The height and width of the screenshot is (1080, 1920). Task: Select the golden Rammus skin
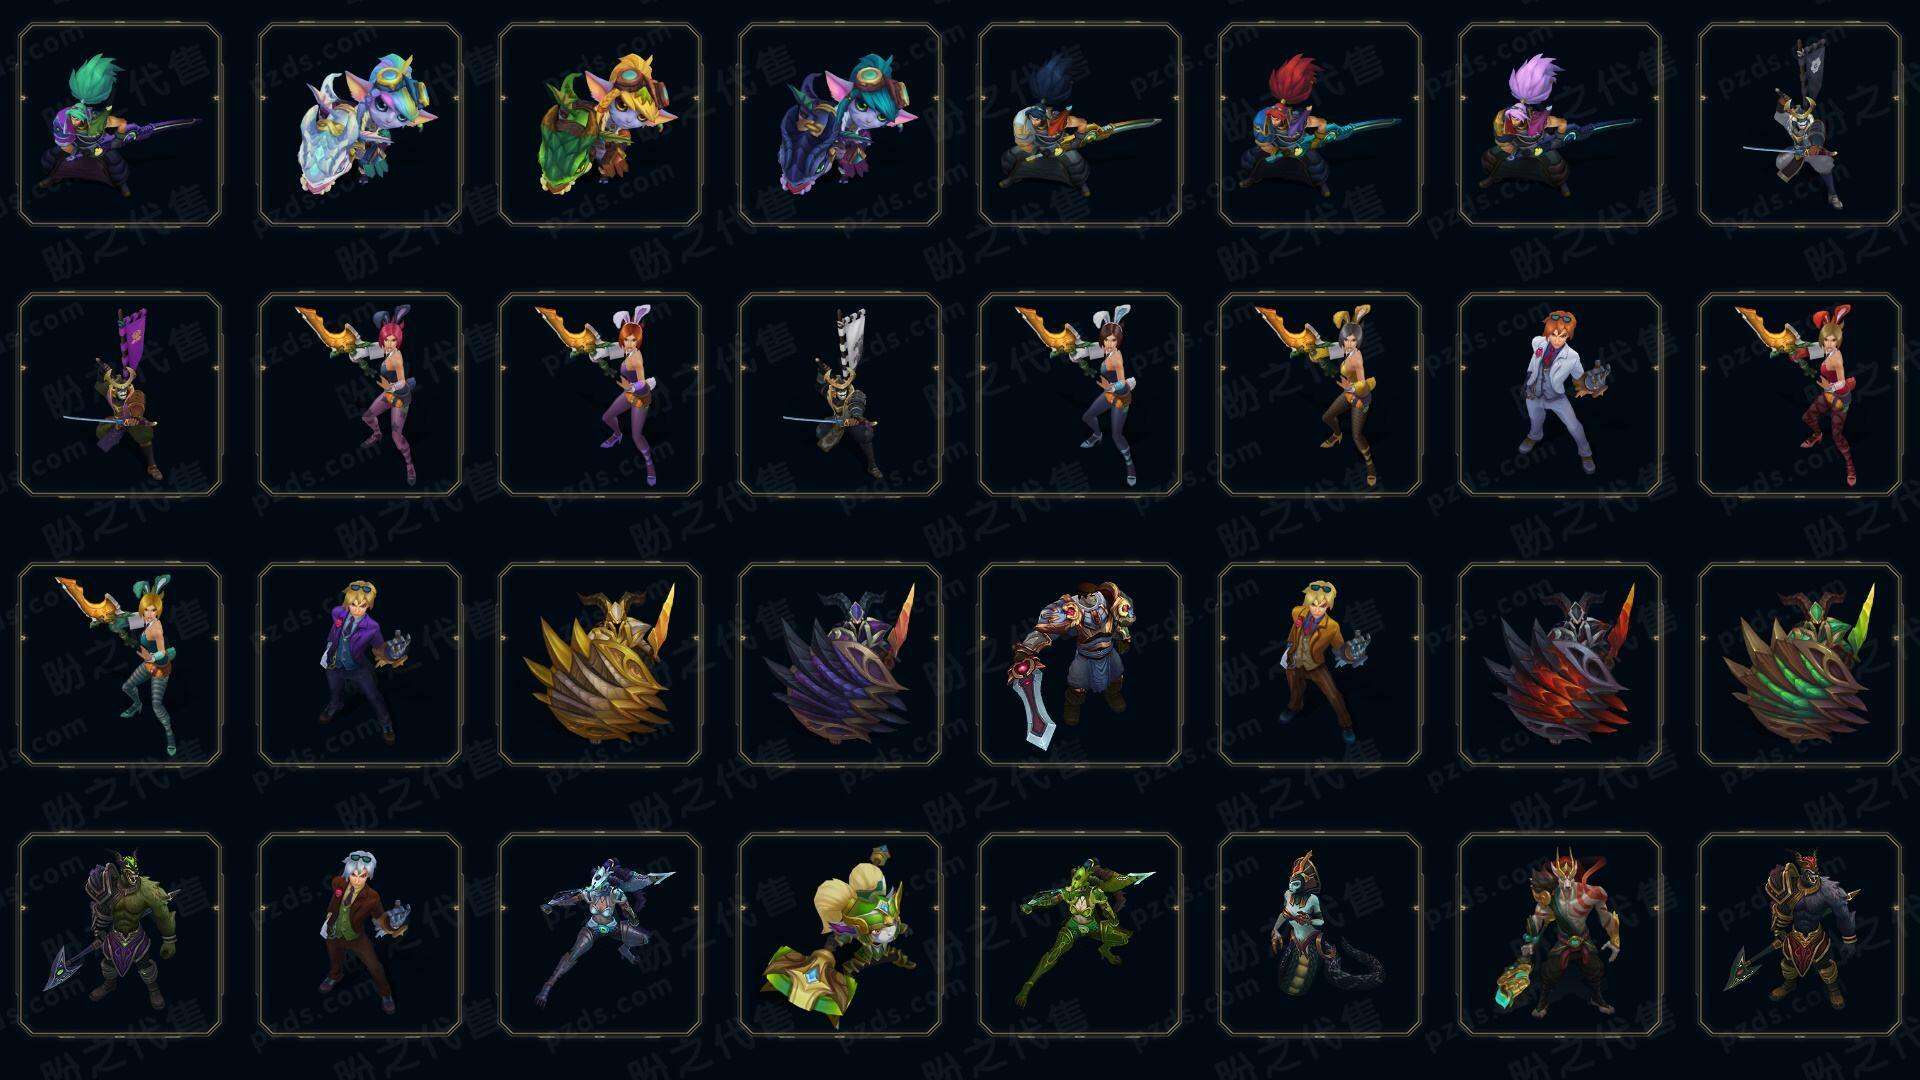click(600, 664)
